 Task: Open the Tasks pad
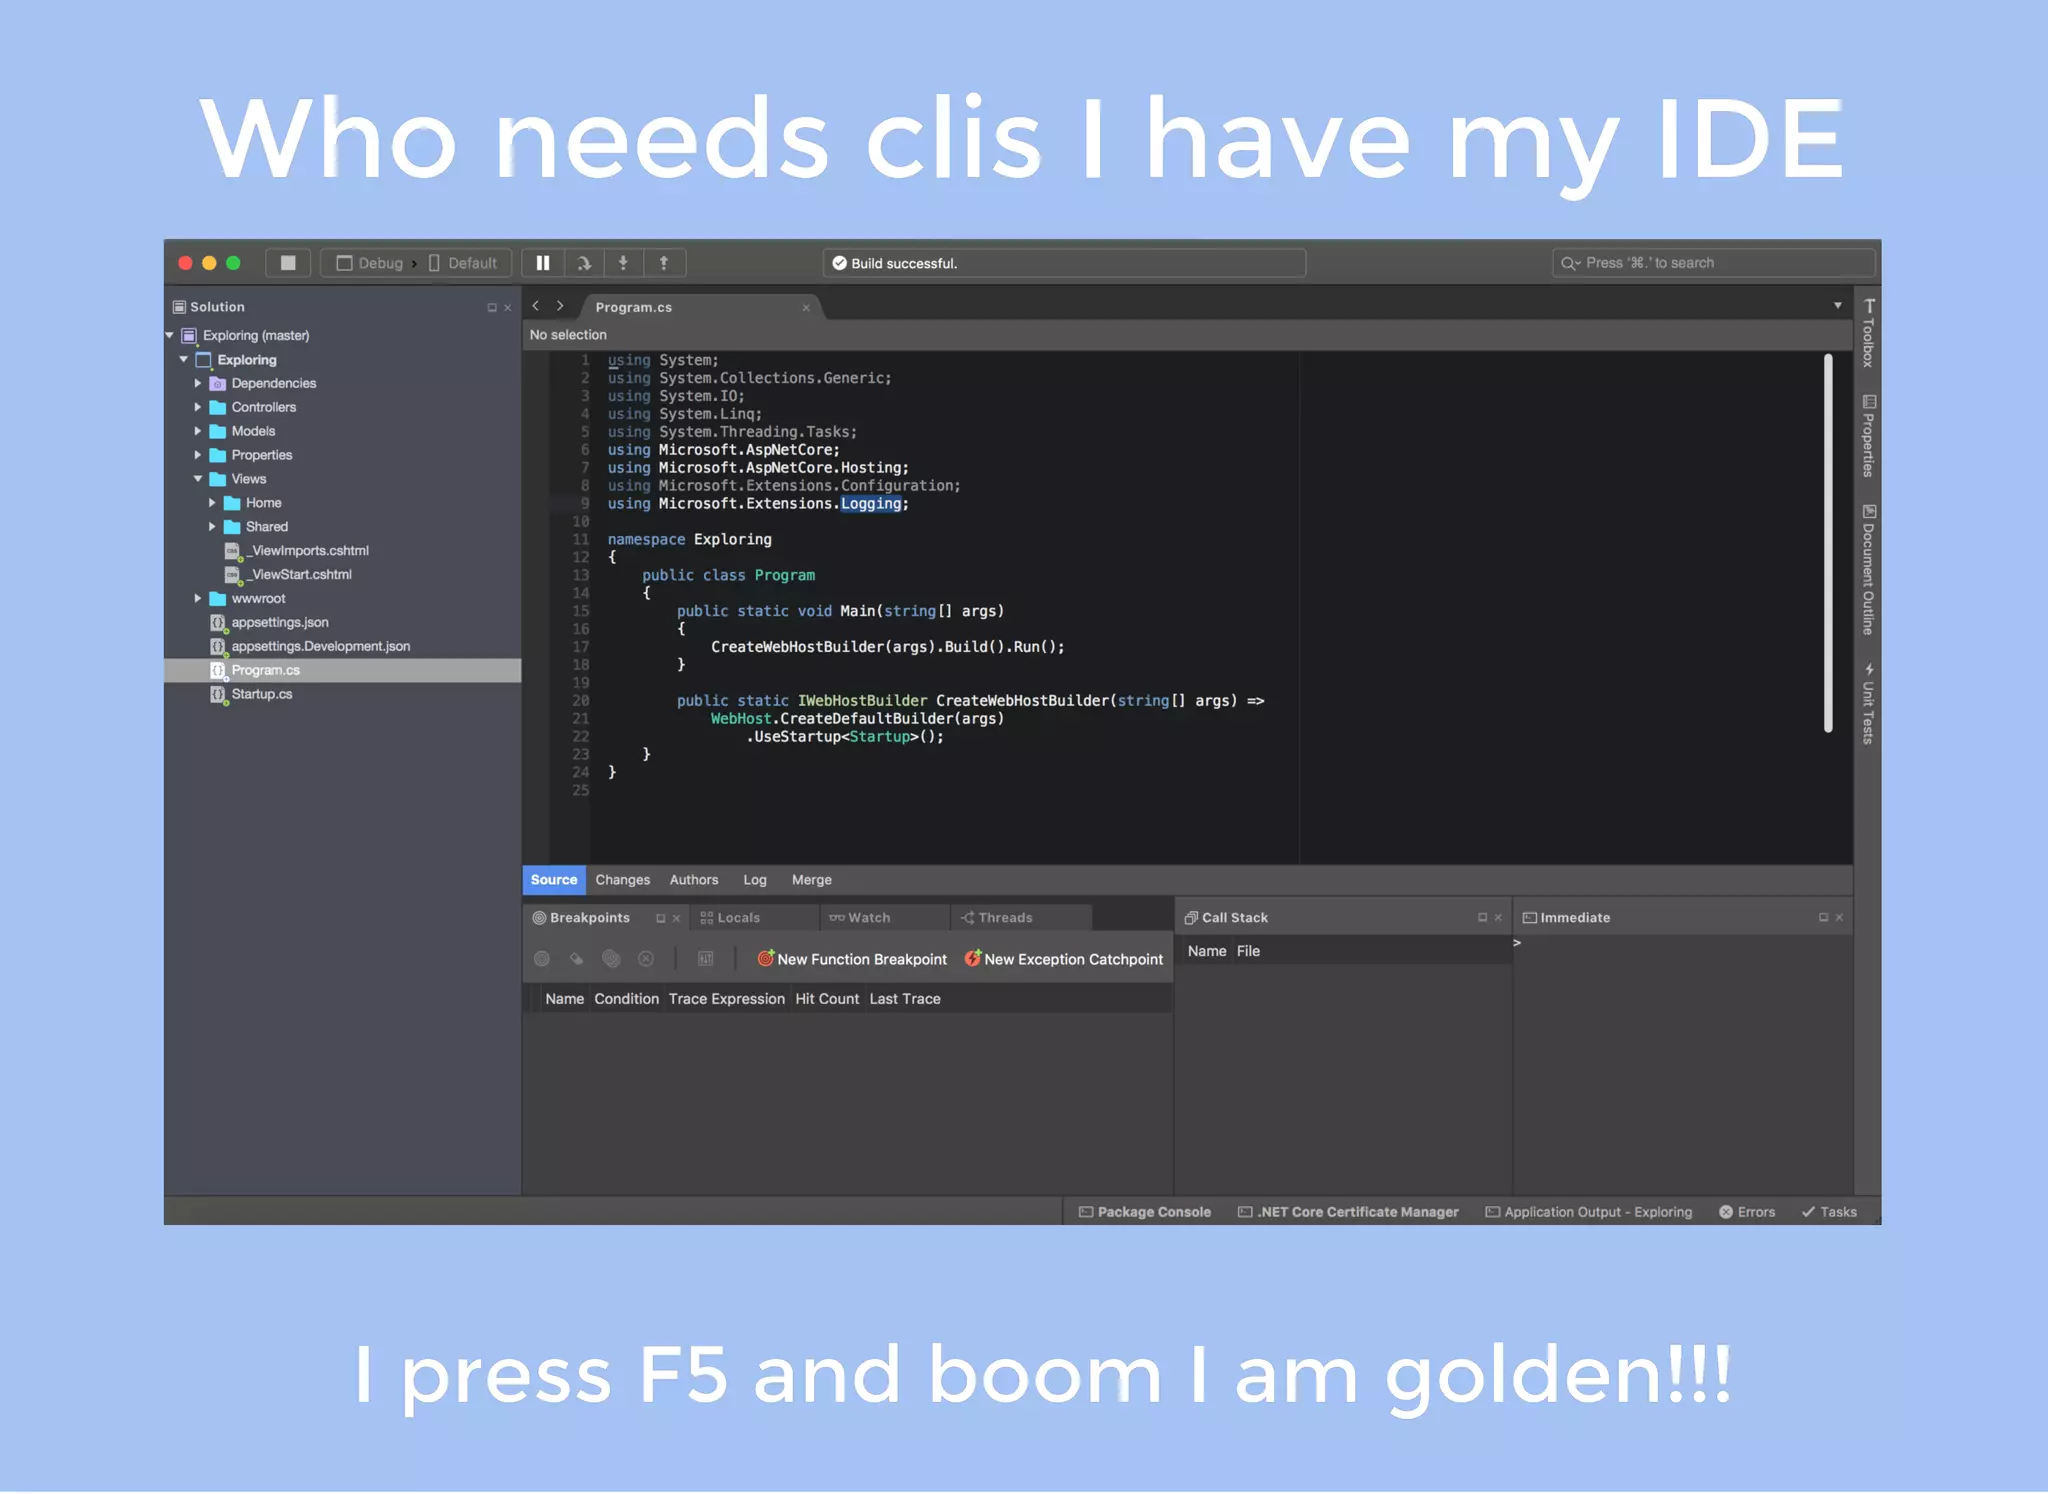click(1829, 1212)
